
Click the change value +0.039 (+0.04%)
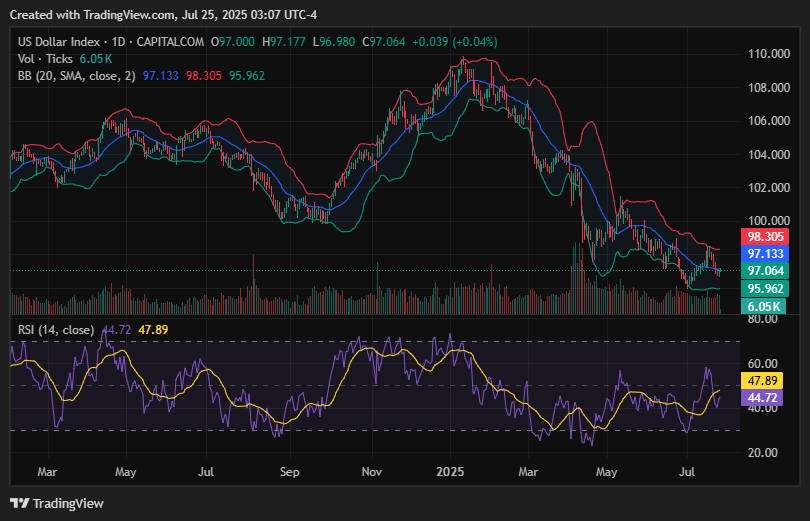[455, 42]
